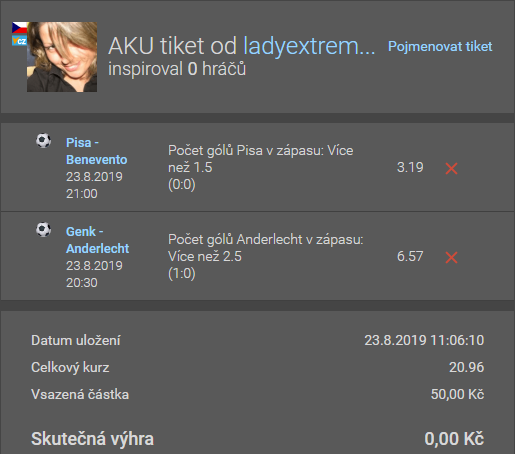
Task: Click the inspiroval 0 hráčů text
Action: point(177,69)
